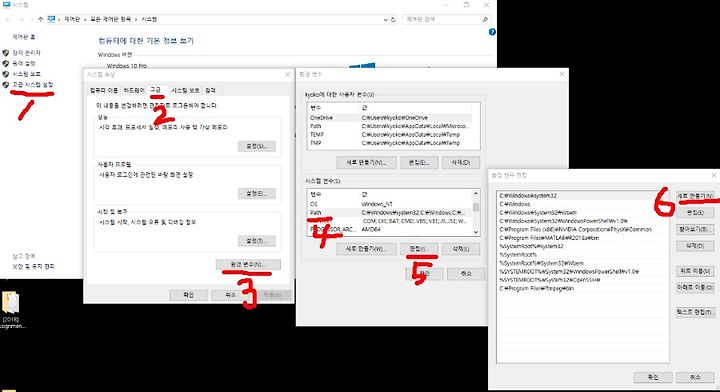720x392 pixels.
Task: Select the user Path variable with AppData value
Action: (390, 126)
